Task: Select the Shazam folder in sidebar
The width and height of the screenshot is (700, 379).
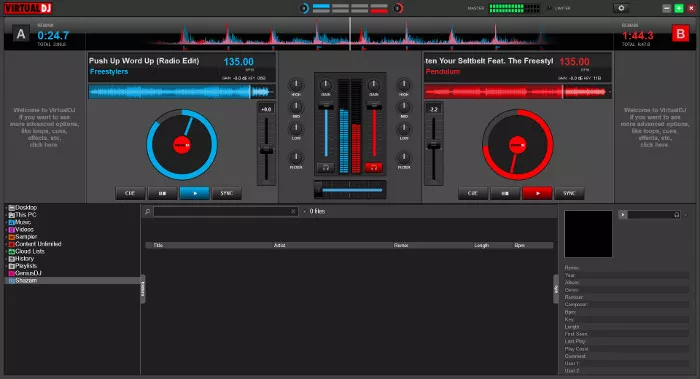Action: (x=26, y=280)
